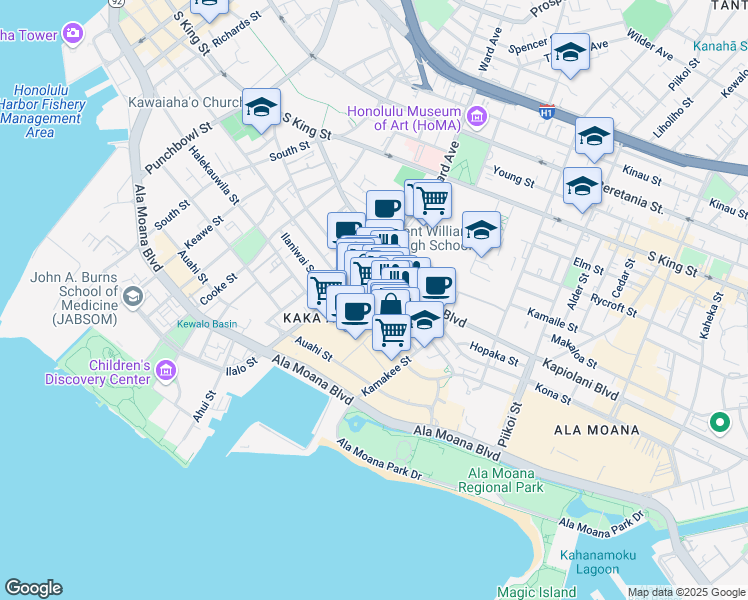Select Children's Discovery Center label
The image size is (748, 600).
pyautogui.click(x=98, y=372)
